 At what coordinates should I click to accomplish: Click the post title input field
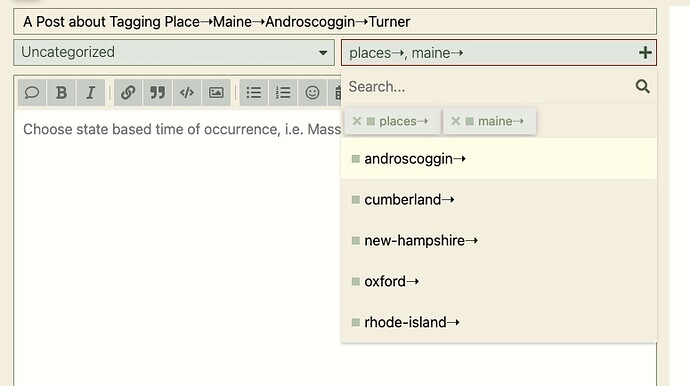pos(335,22)
